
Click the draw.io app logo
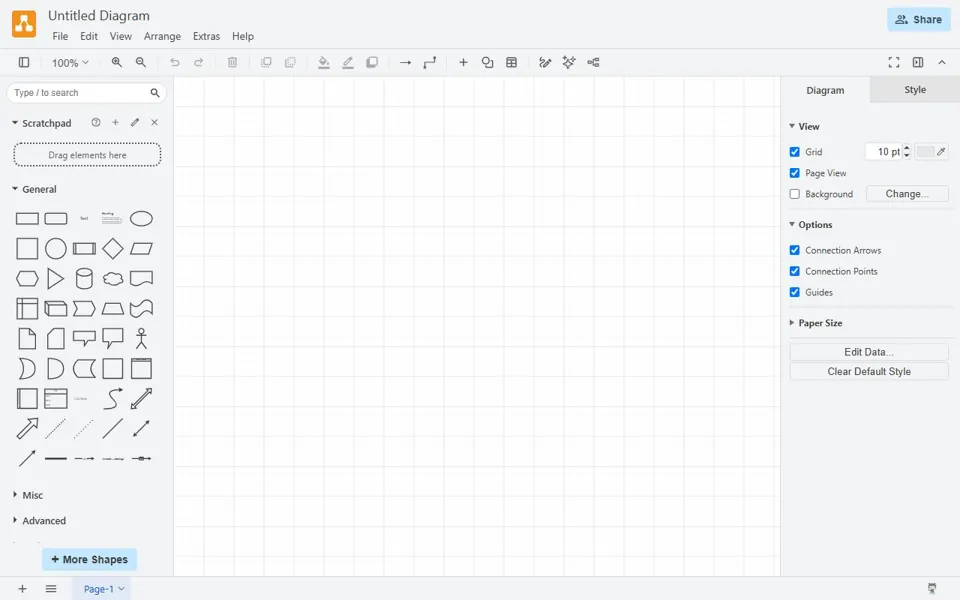click(x=24, y=24)
